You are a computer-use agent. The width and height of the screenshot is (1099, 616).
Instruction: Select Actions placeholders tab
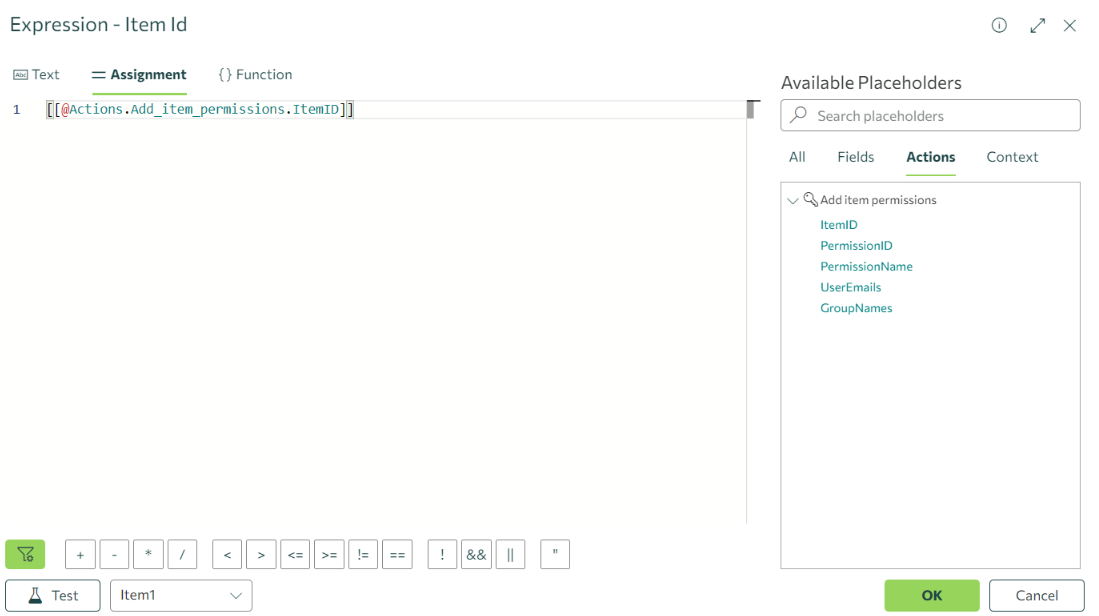(931, 157)
